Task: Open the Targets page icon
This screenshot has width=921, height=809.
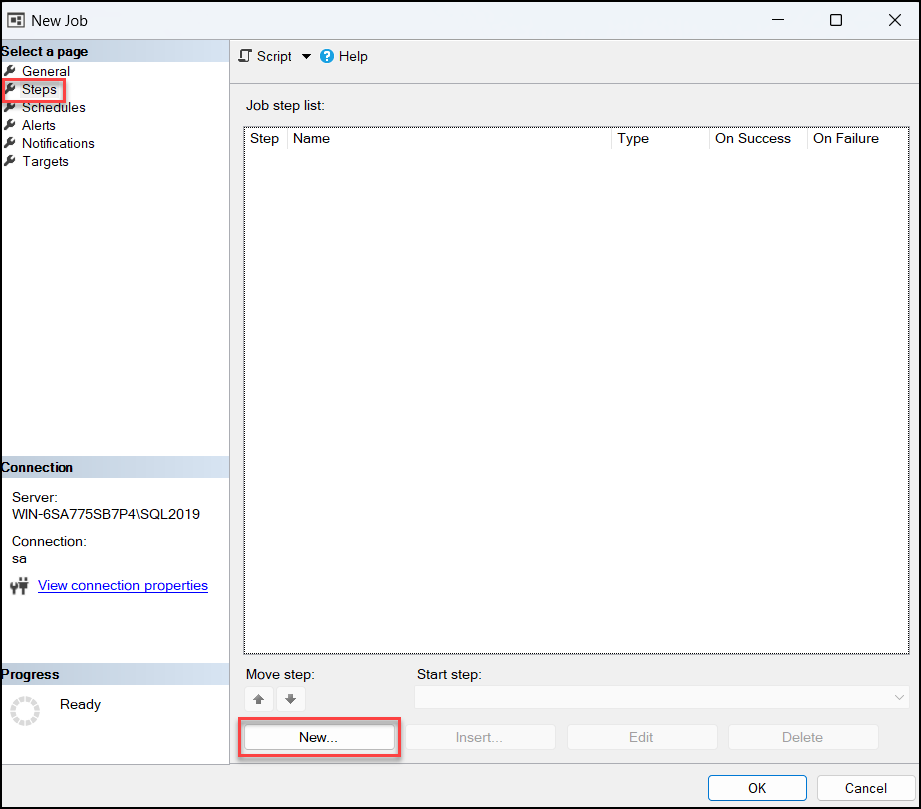Action: pos(9,161)
